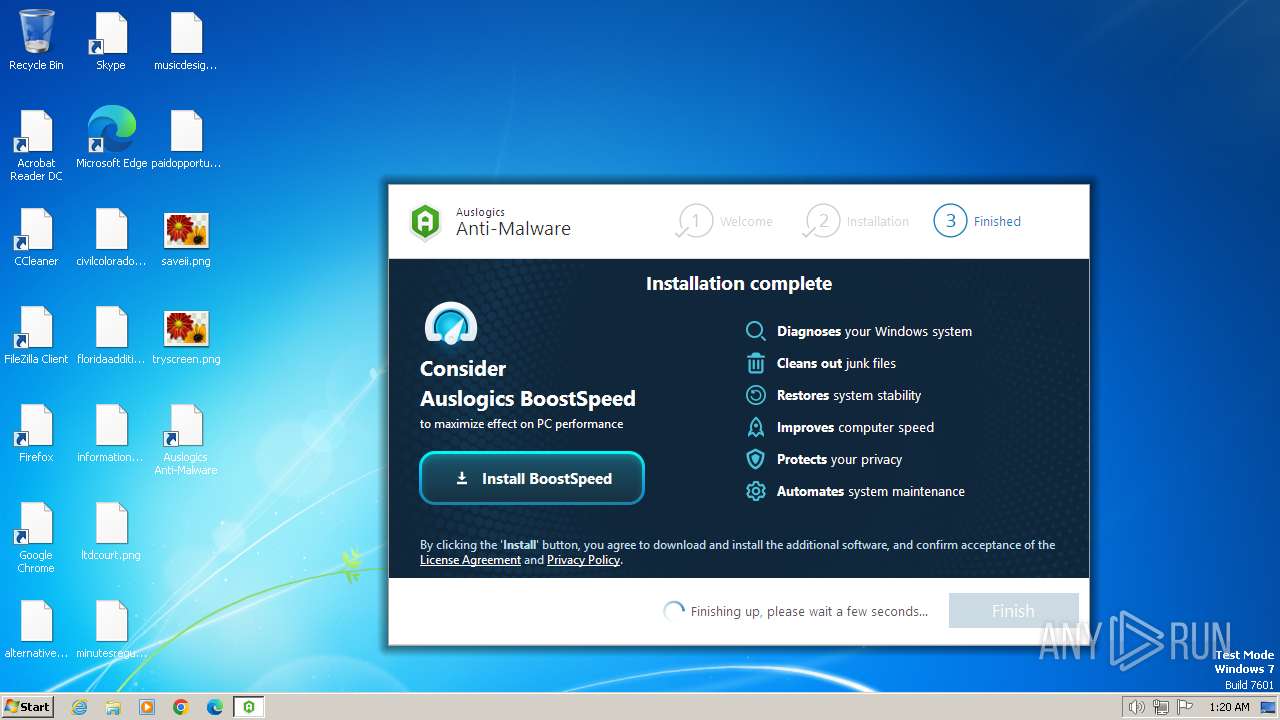
Task: Select the floridaadditi... desktop file
Action: click(111, 335)
